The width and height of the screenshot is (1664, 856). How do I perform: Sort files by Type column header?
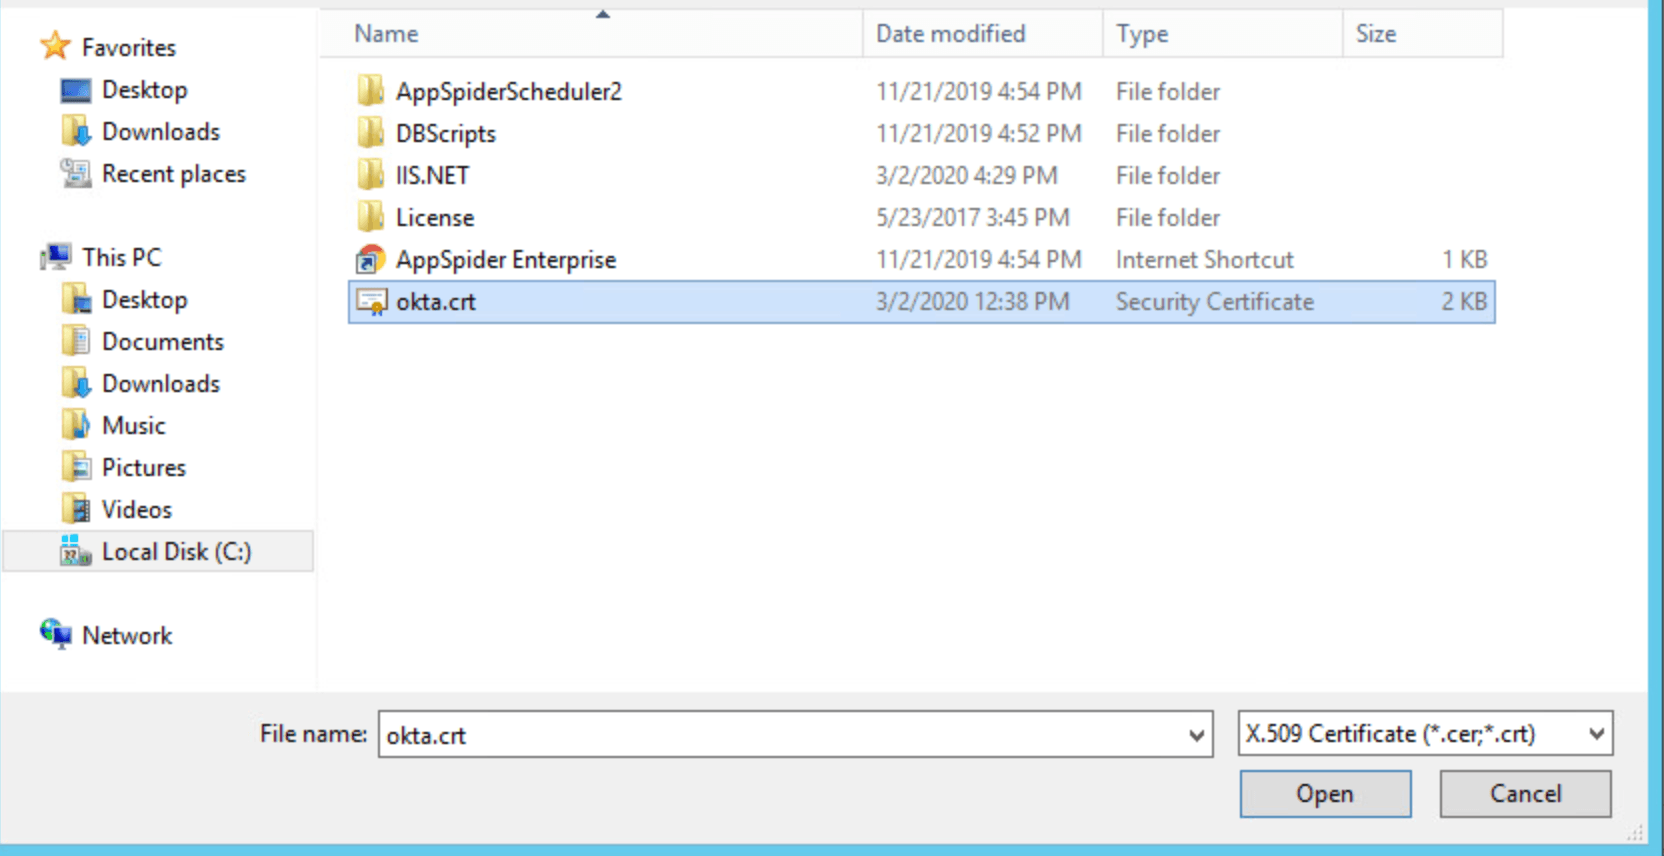1142,34
